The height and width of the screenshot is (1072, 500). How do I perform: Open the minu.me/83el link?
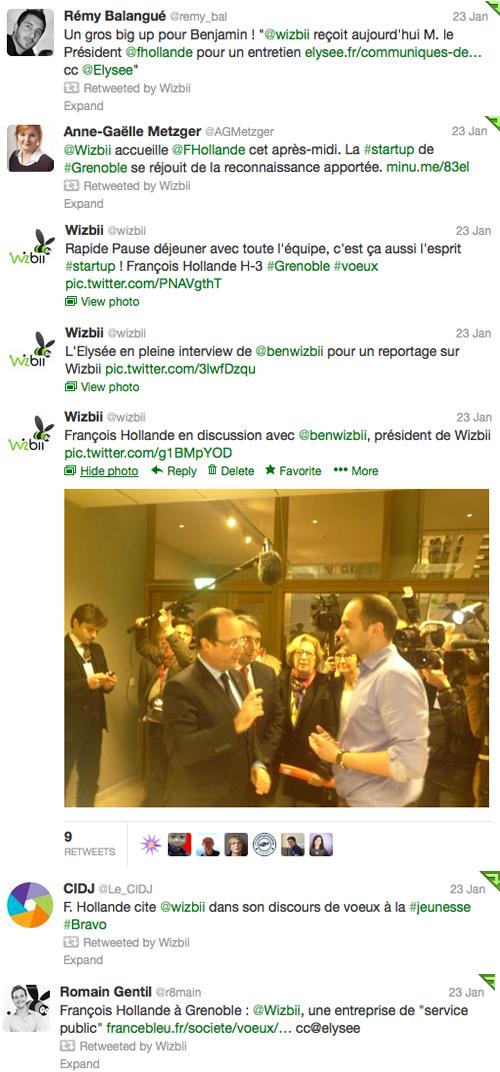[x=427, y=166]
